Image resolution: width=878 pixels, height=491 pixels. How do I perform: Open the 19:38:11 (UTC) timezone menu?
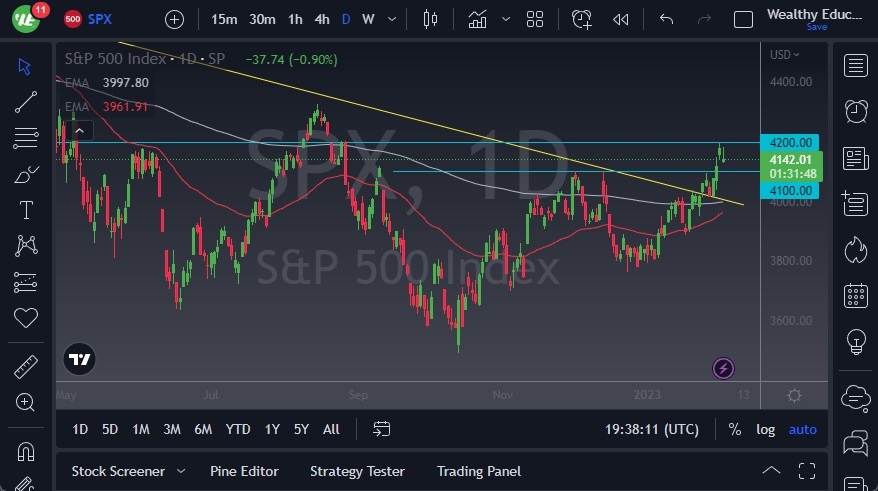pos(652,429)
